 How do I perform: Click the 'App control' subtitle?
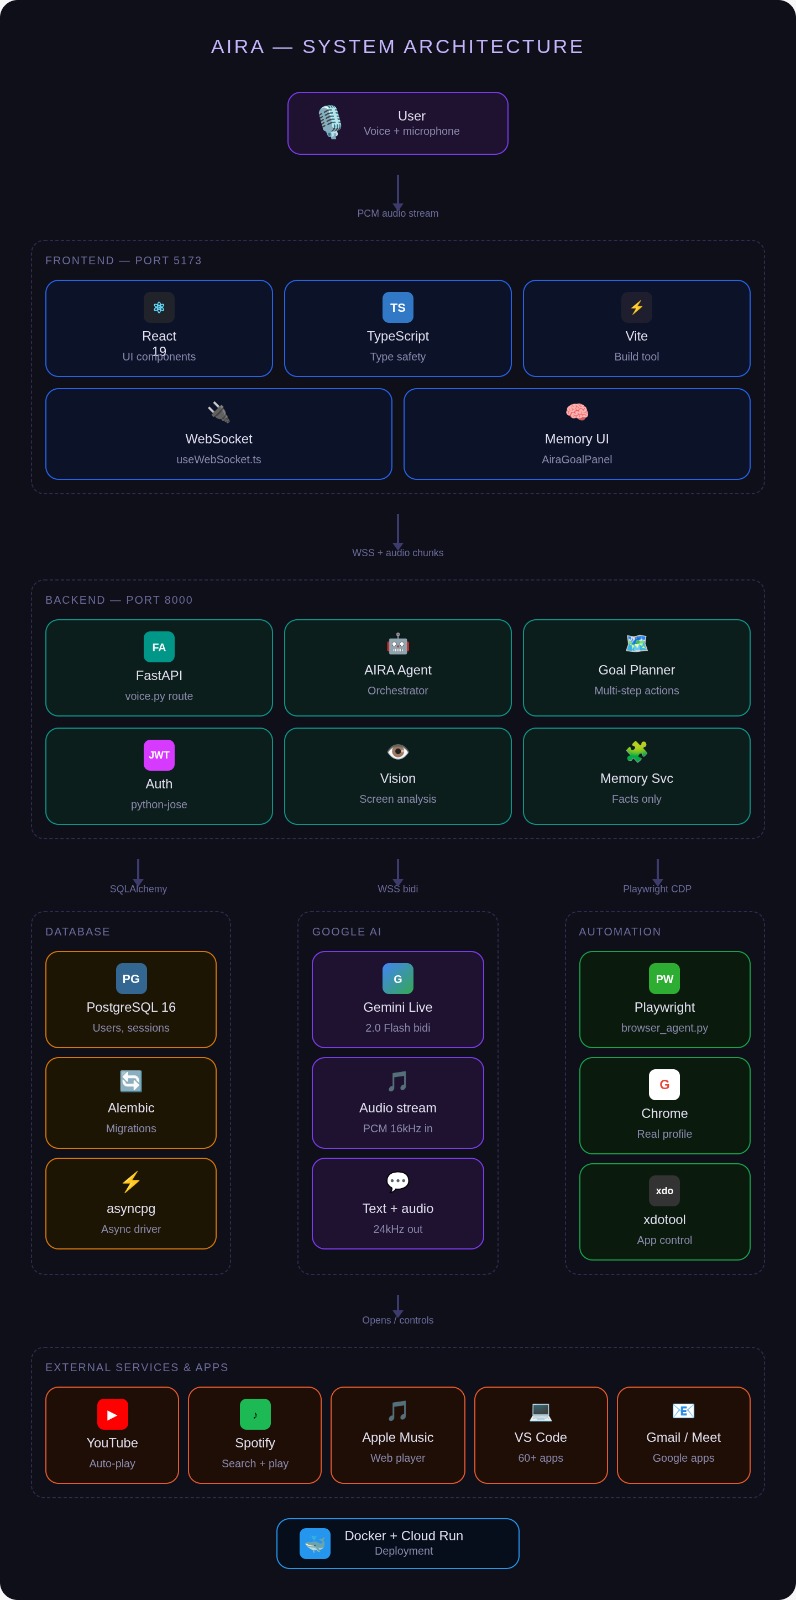(x=665, y=1240)
